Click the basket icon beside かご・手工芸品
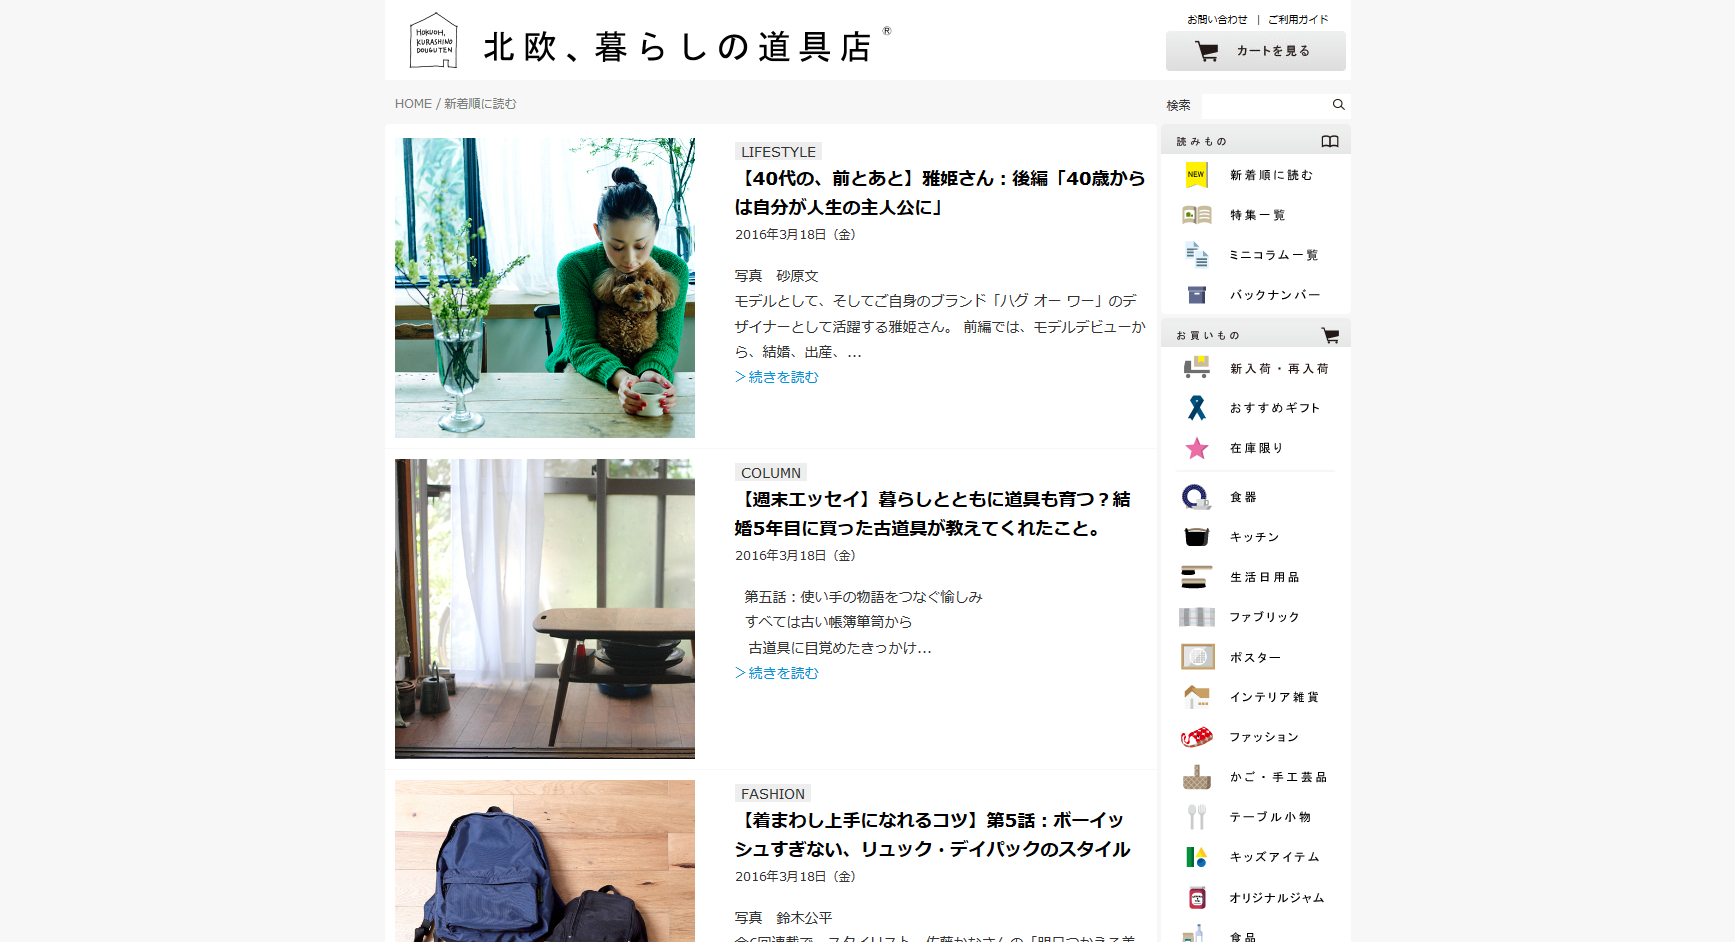1735x942 pixels. click(x=1196, y=777)
